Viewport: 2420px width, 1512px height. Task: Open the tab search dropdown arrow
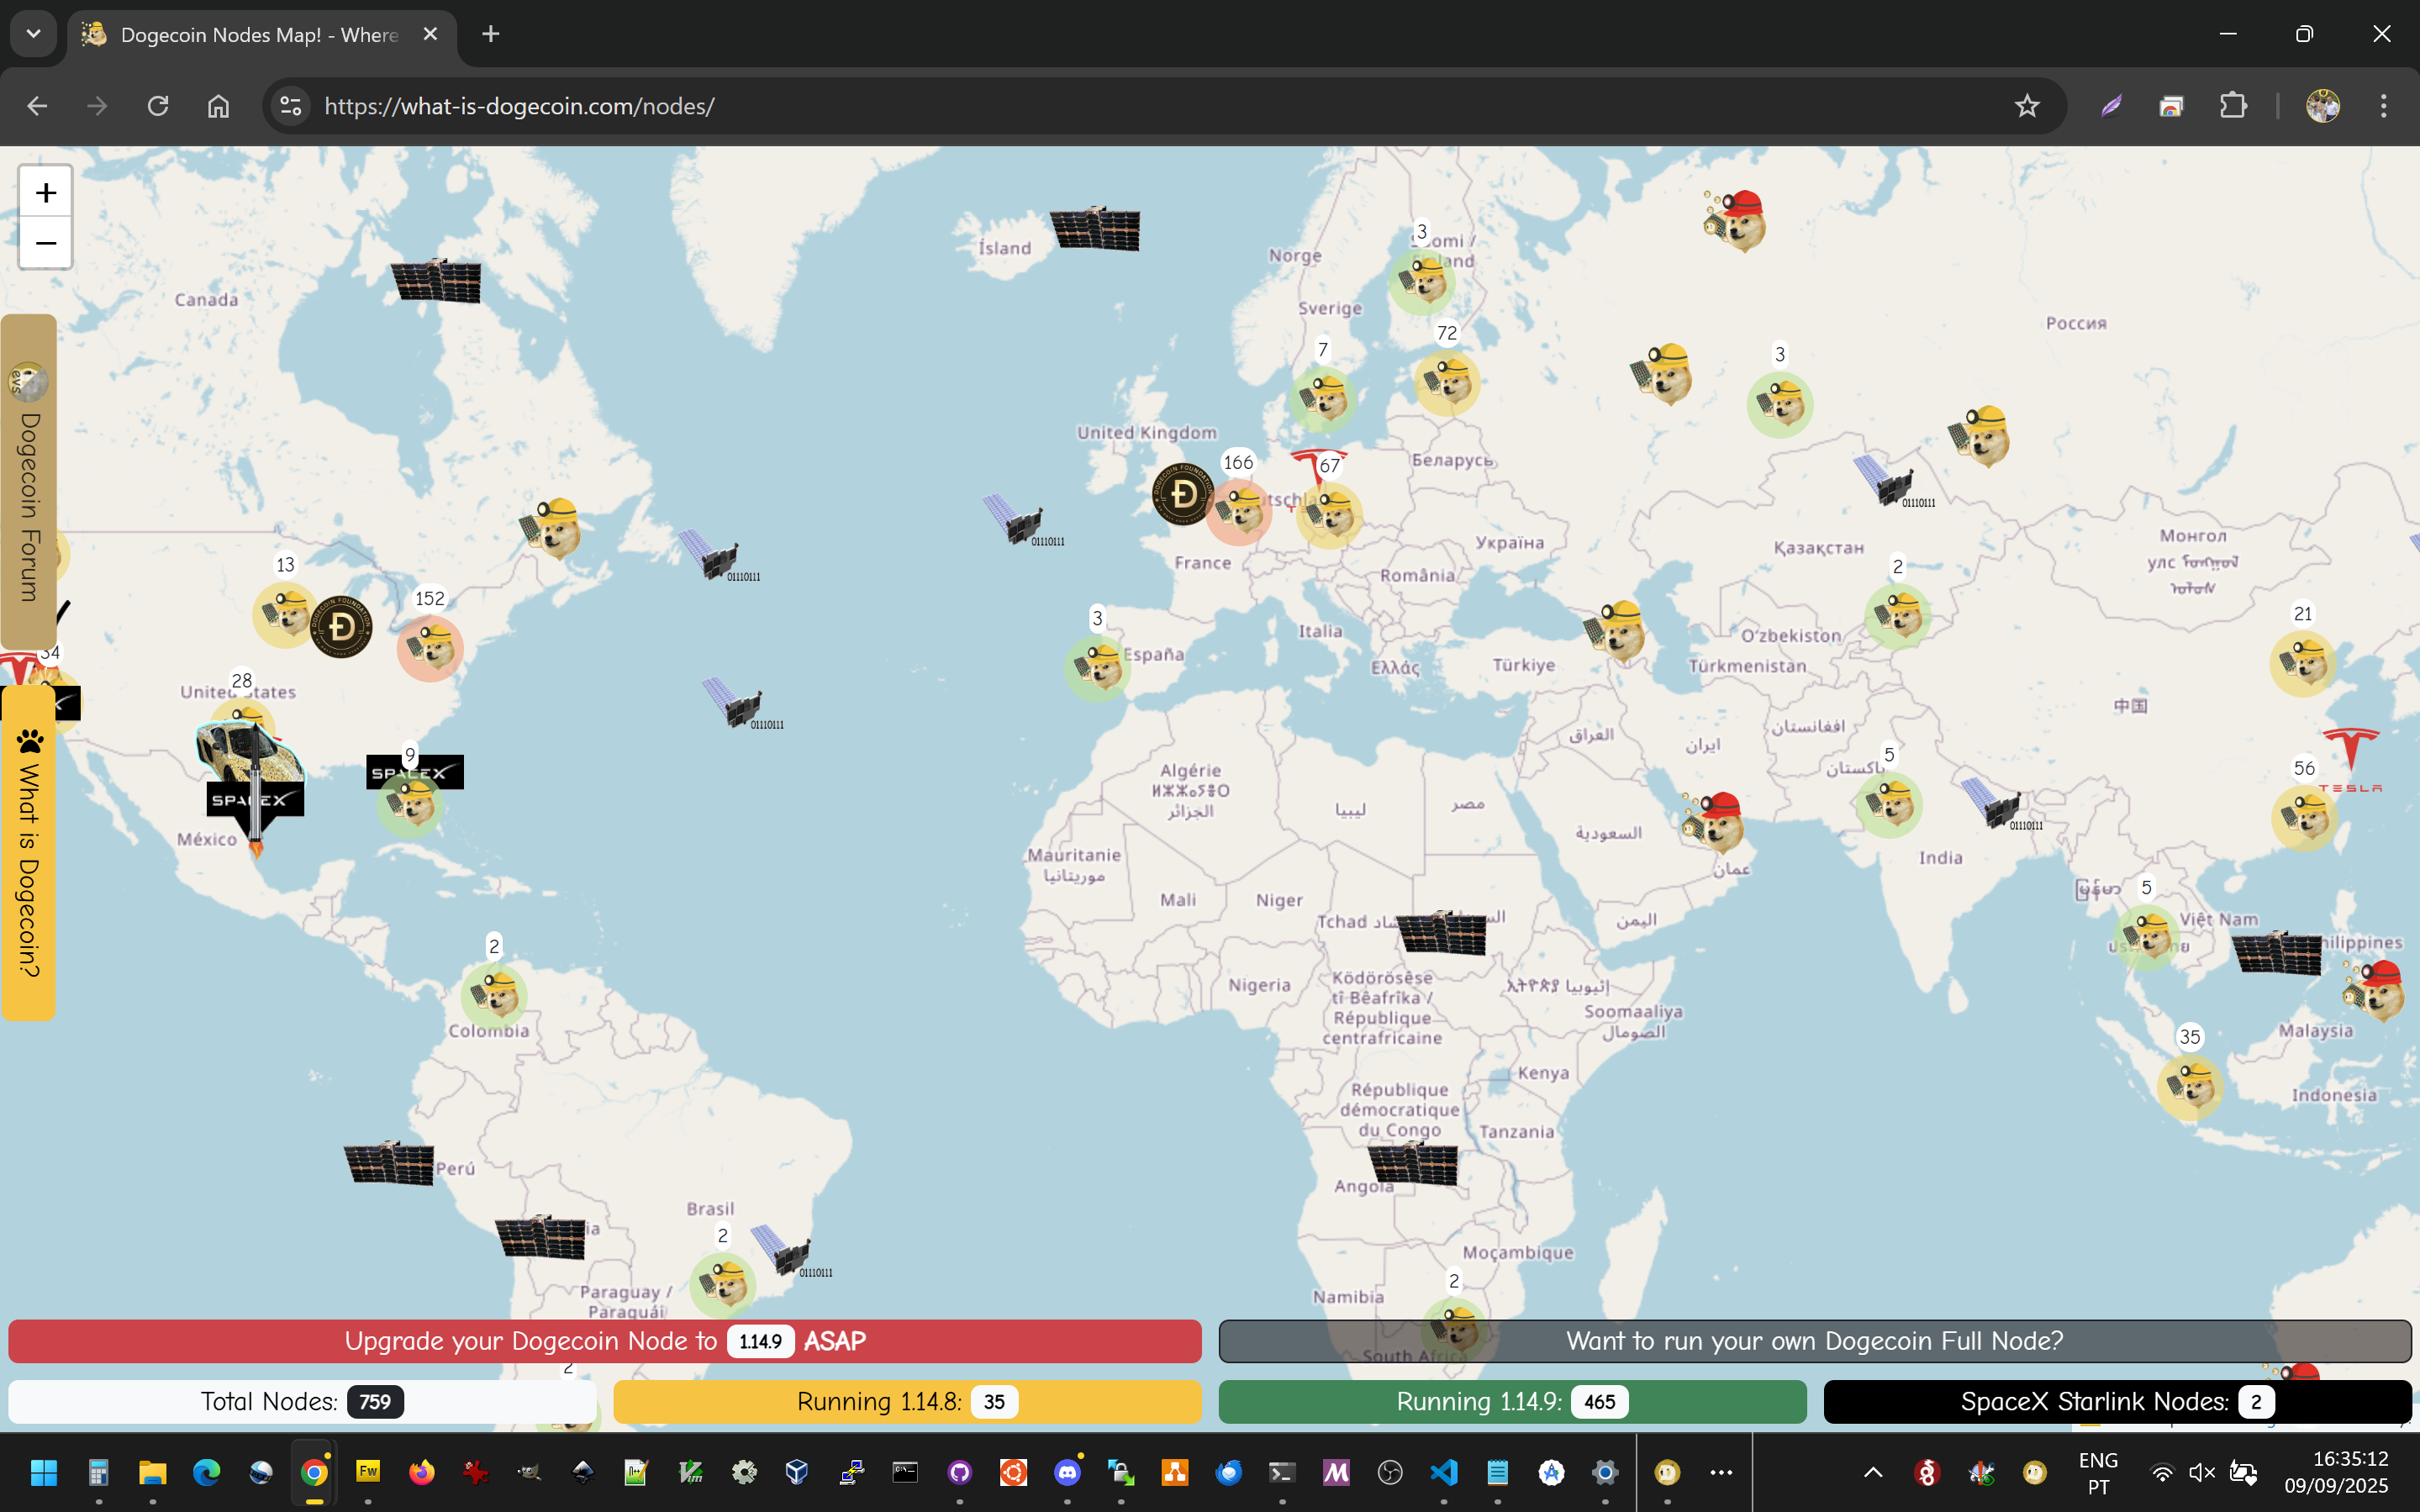(x=33, y=34)
